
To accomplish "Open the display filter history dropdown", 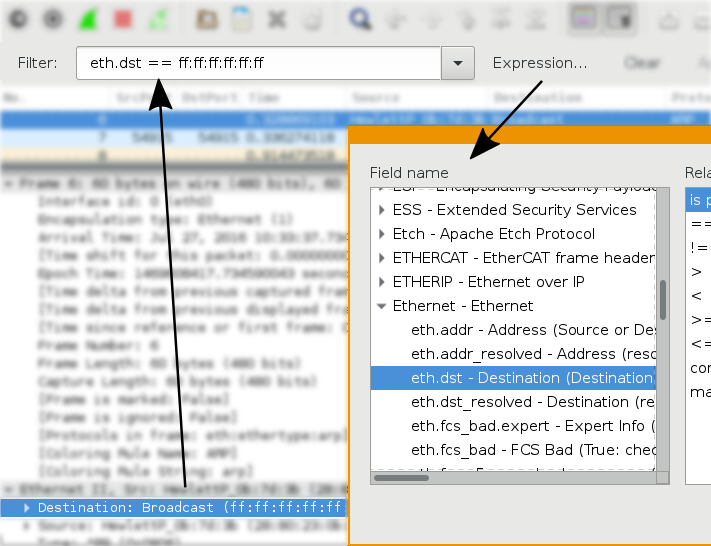I will coord(458,63).
